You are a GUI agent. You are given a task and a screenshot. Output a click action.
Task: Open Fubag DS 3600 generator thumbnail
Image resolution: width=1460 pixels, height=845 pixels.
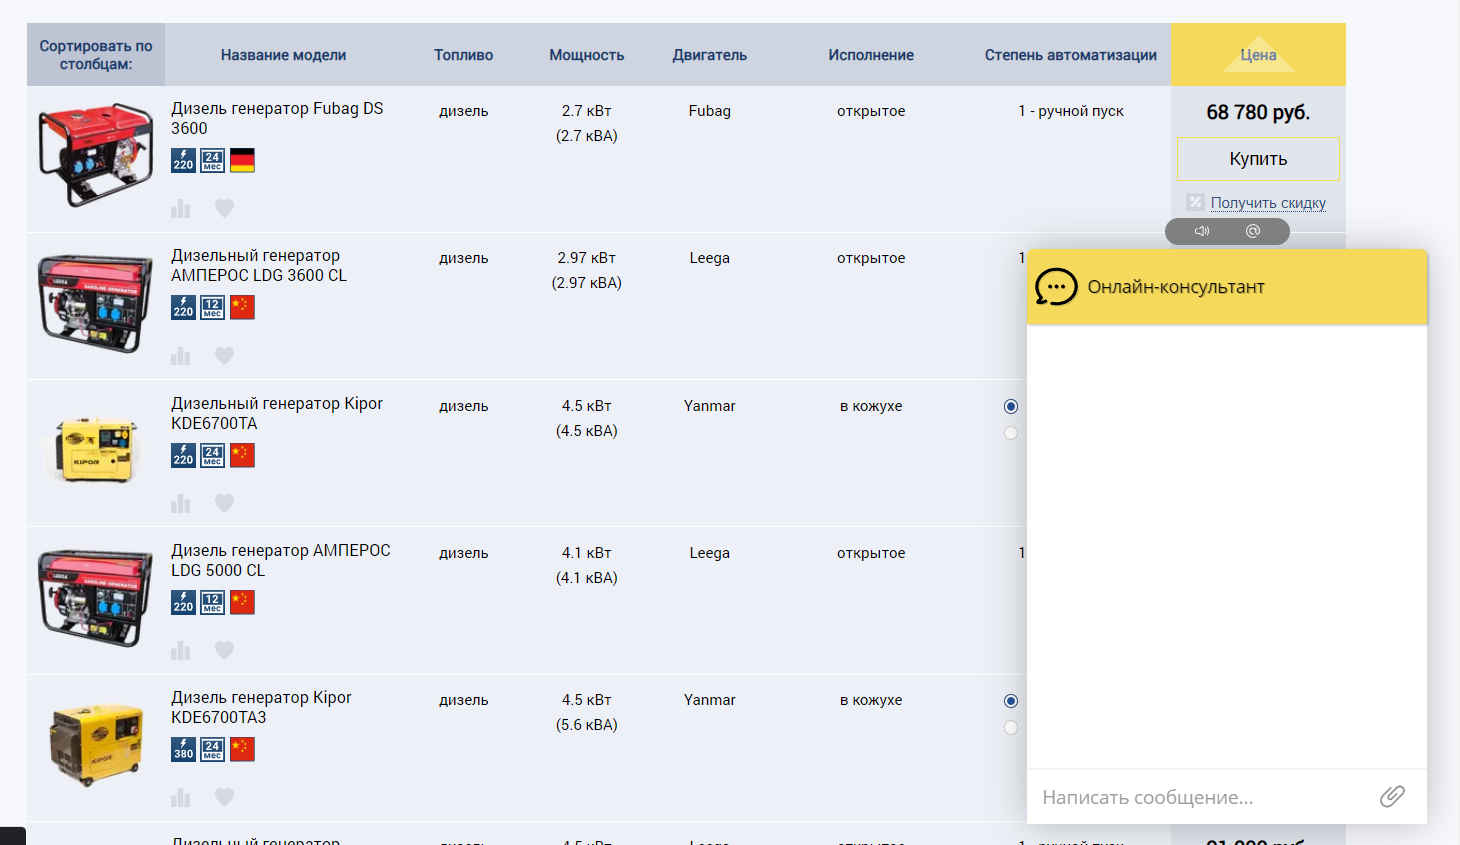coord(95,154)
